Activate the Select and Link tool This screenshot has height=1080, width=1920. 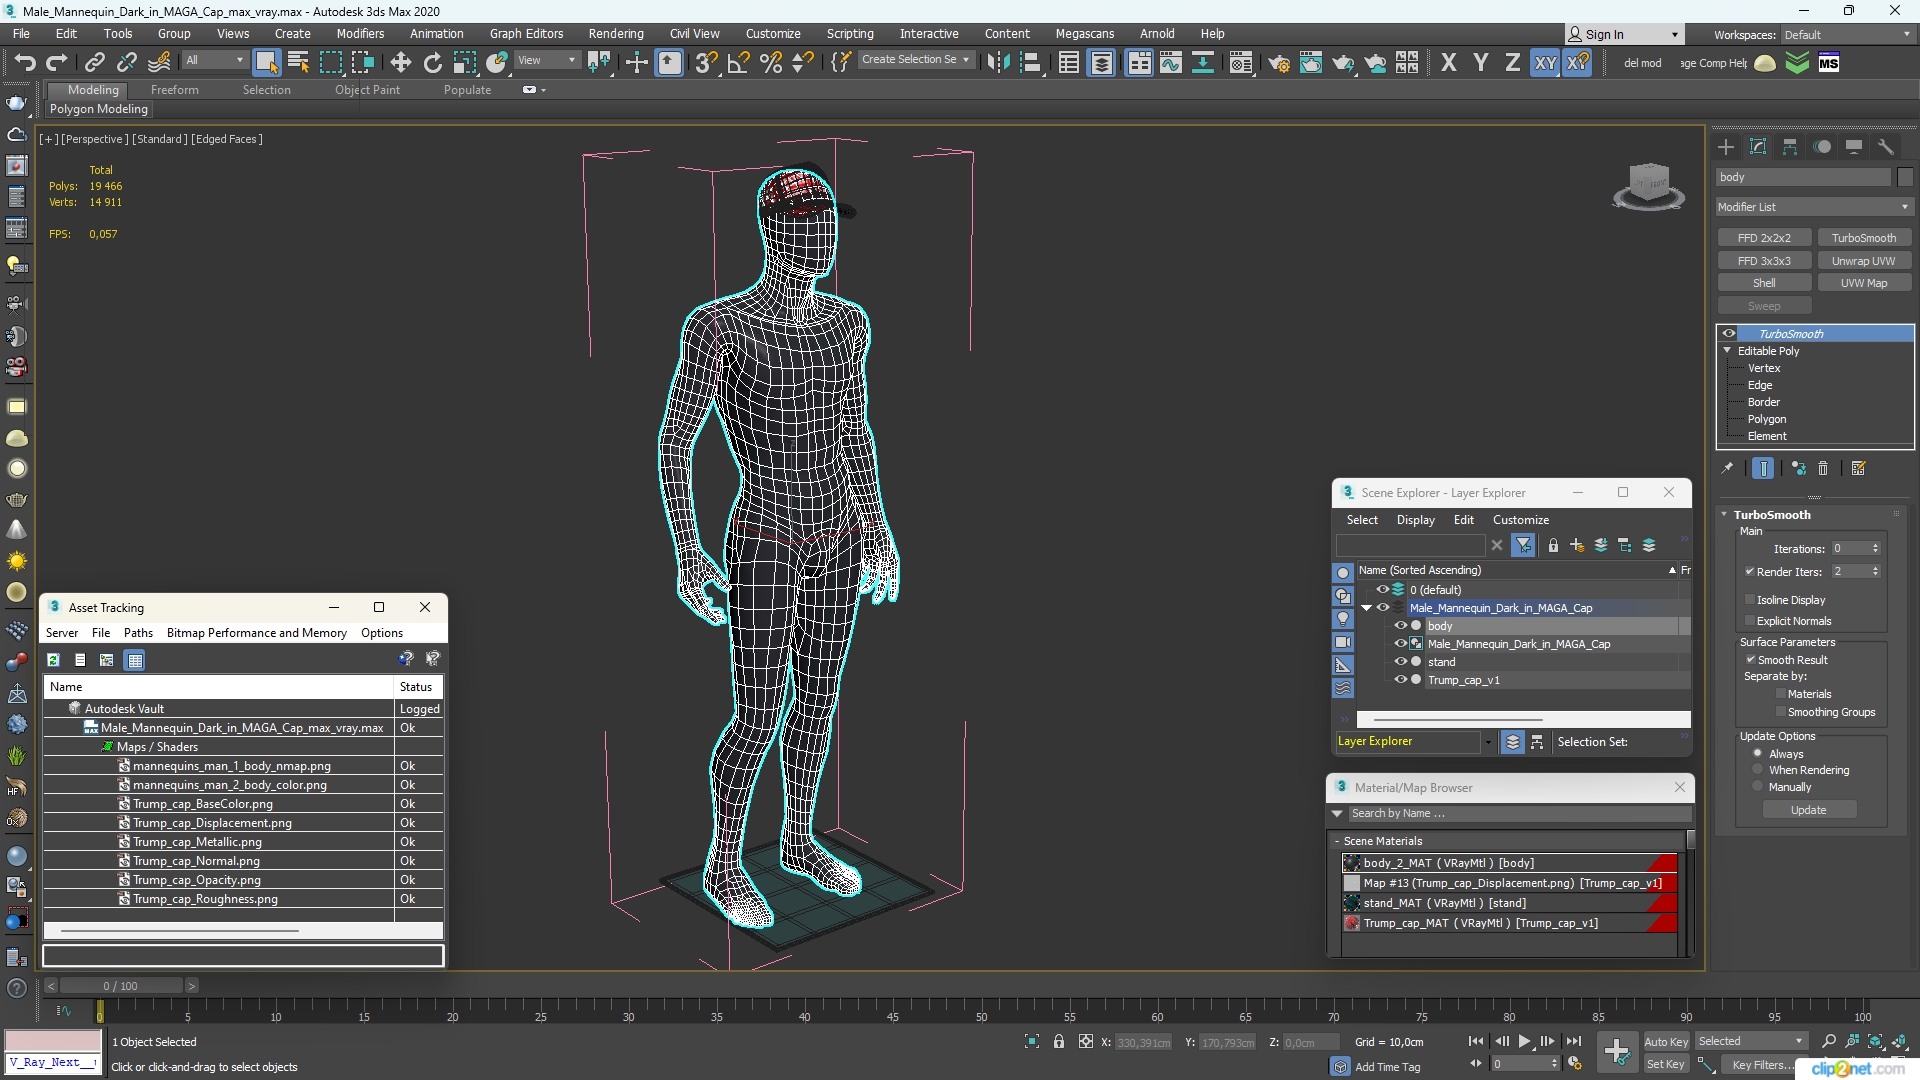click(x=94, y=62)
